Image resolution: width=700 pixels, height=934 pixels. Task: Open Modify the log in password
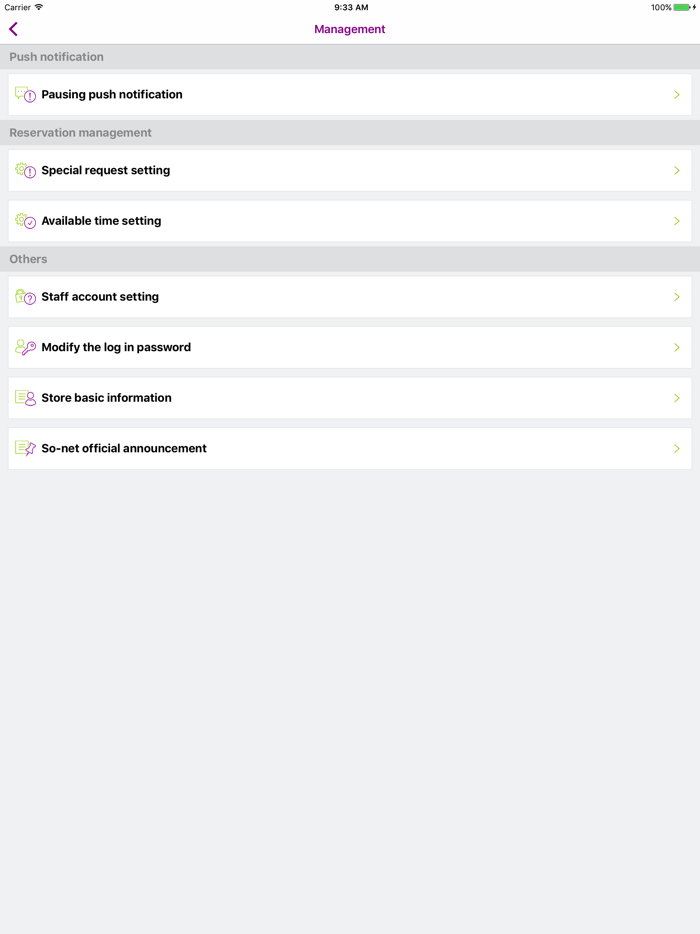click(x=350, y=347)
